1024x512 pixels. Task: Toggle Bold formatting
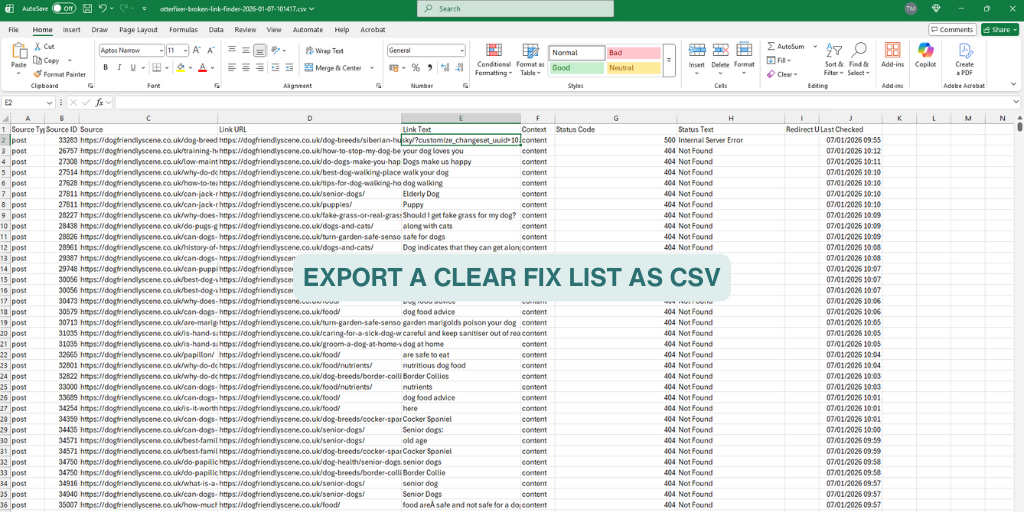105,68
